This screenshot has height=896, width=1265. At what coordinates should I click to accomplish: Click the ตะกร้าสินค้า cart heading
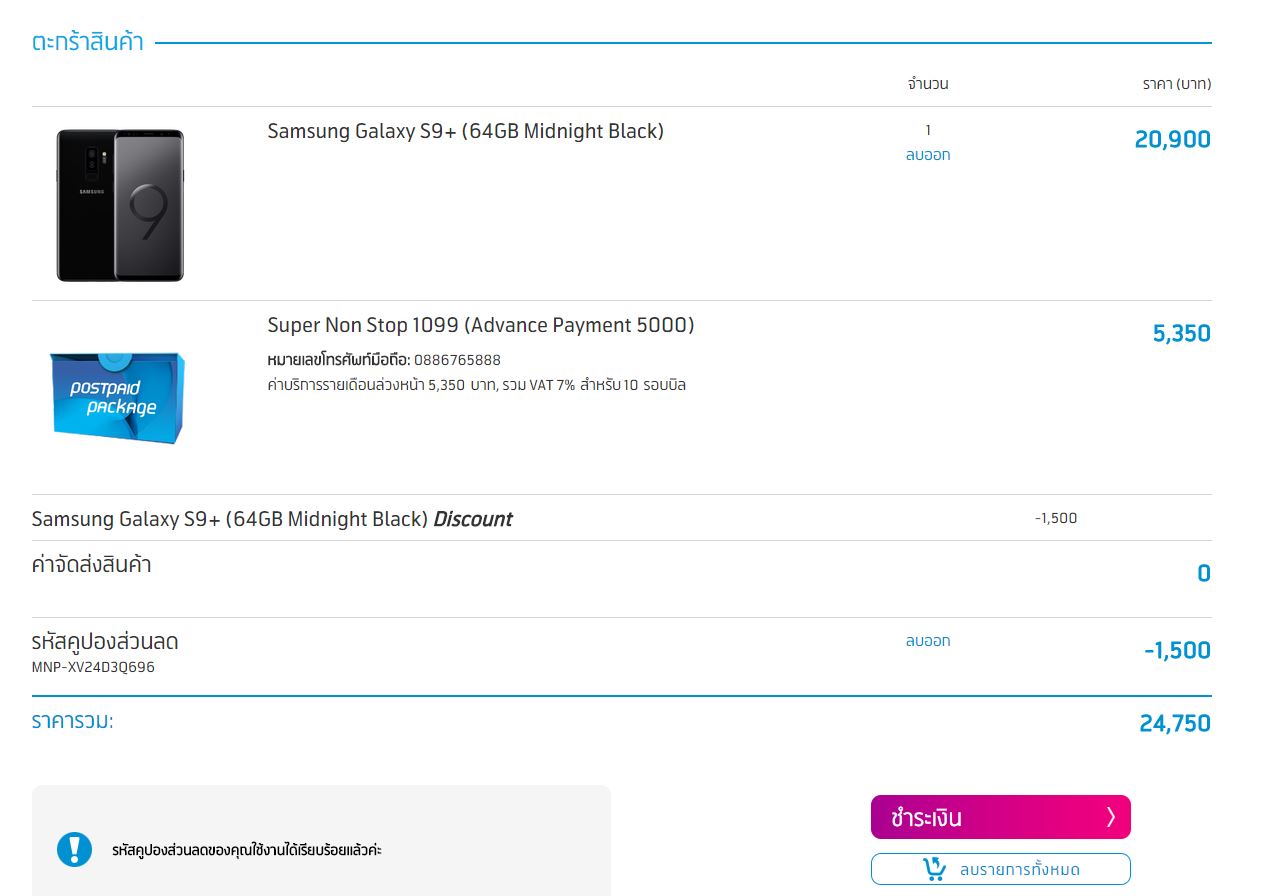pyautogui.click(x=88, y=43)
